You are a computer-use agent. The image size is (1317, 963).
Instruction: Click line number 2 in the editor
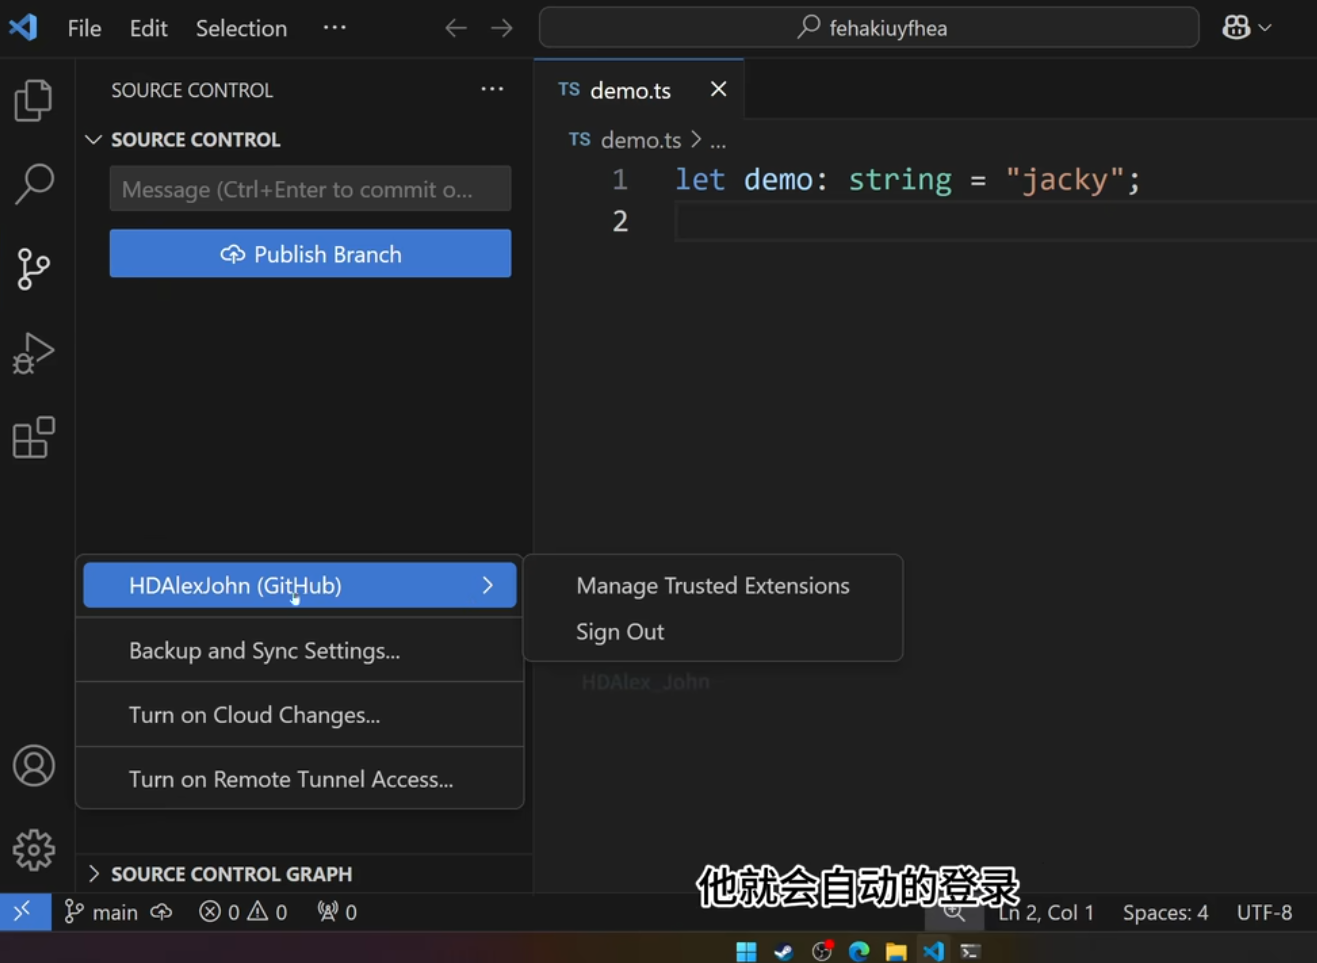click(x=620, y=221)
